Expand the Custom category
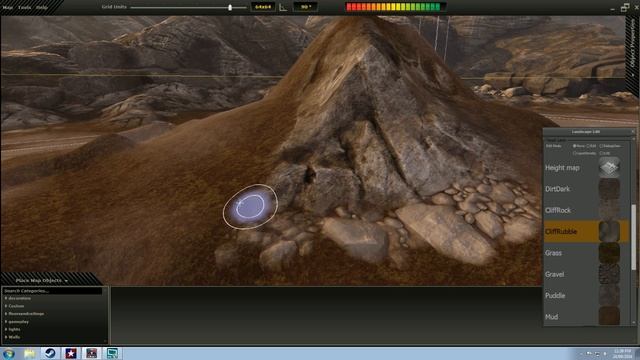Viewport: 640px width, 360px height. coord(6,306)
